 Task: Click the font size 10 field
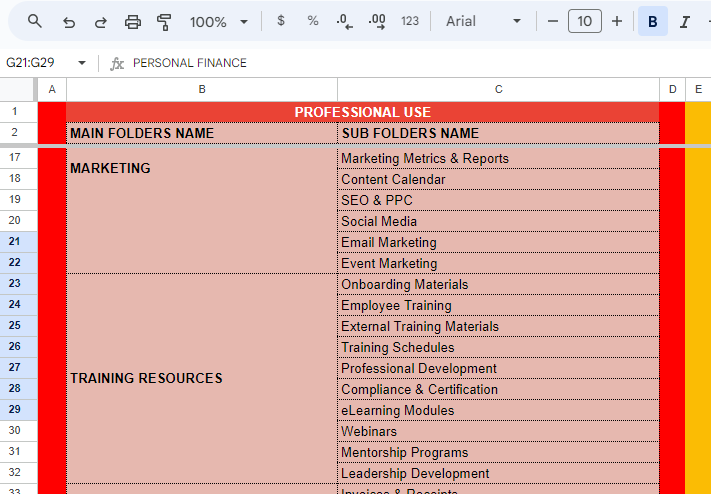(x=584, y=21)
